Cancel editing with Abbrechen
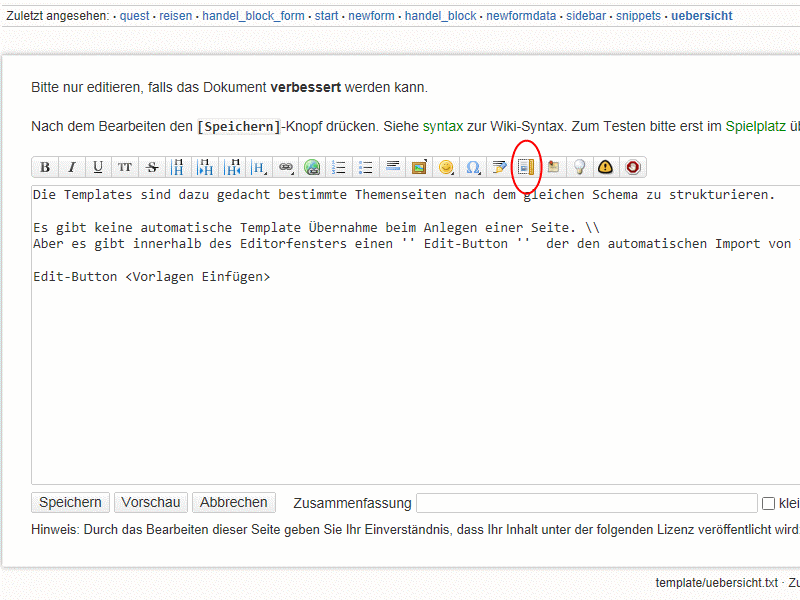The height and width of the screenshot is (600, 800). (234, 502)
